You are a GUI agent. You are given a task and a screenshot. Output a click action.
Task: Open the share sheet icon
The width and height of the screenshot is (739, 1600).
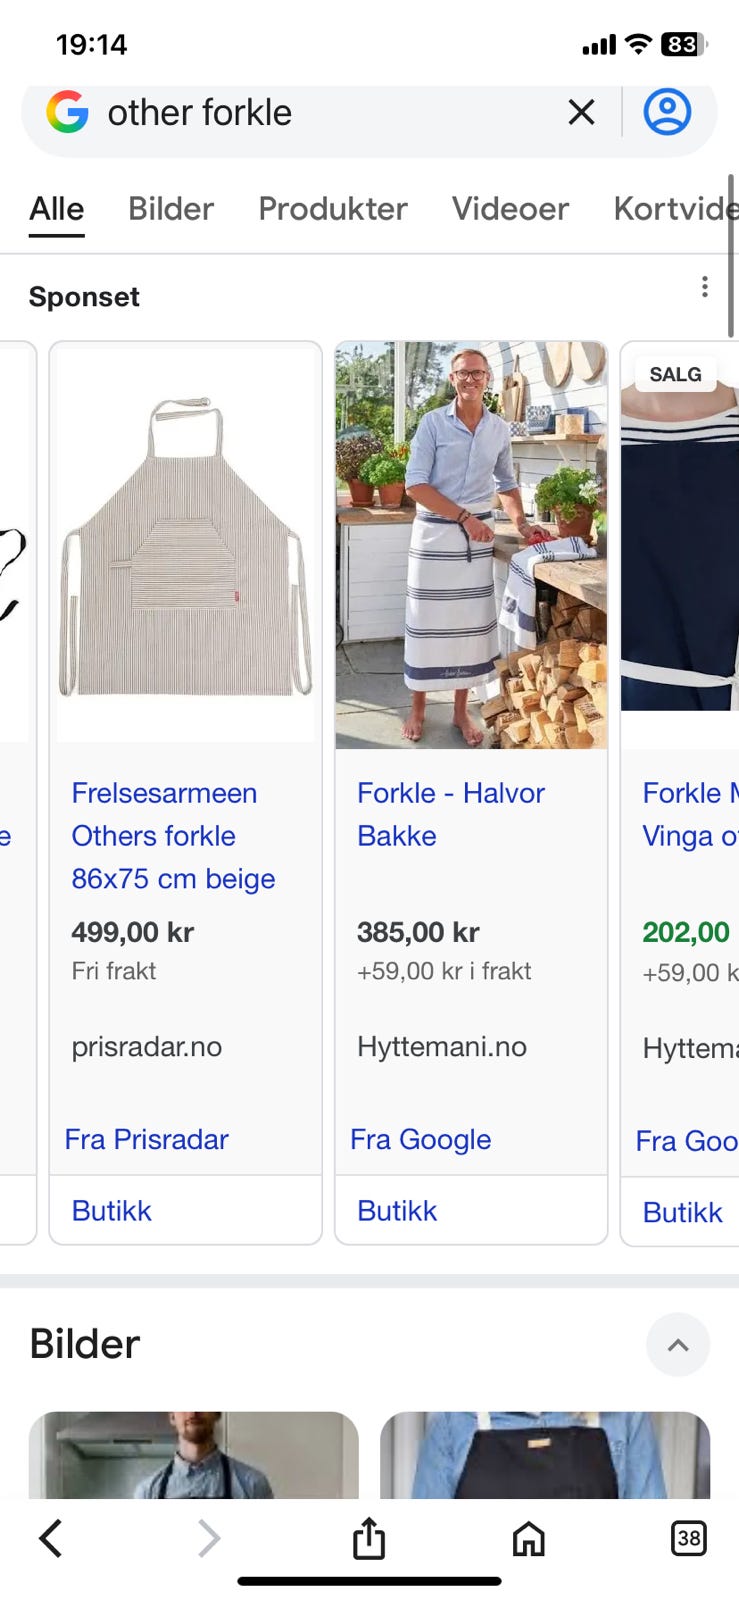click(369, 1538)
